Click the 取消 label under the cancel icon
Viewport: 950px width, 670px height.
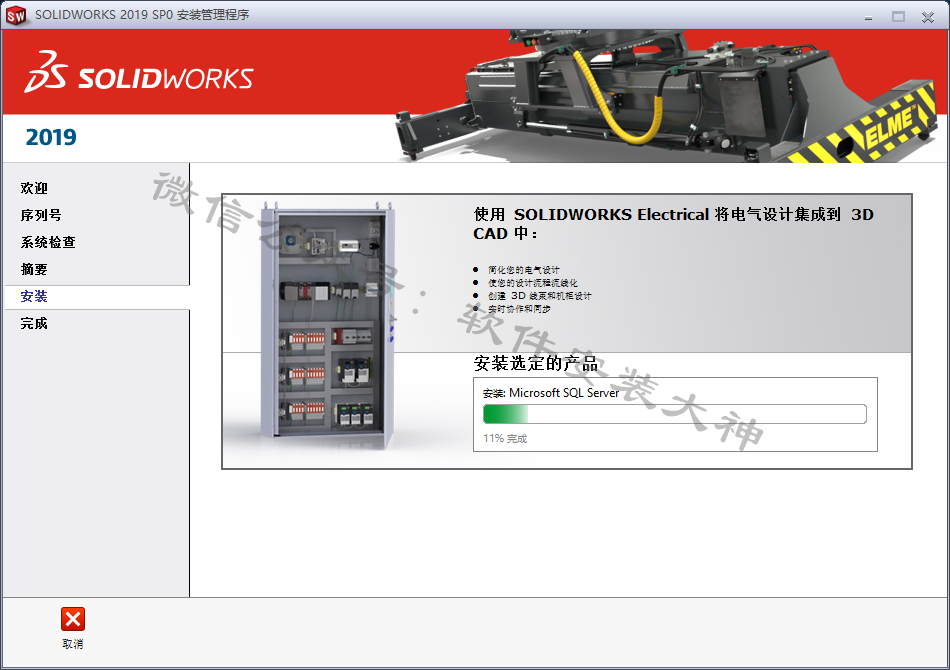73,644
